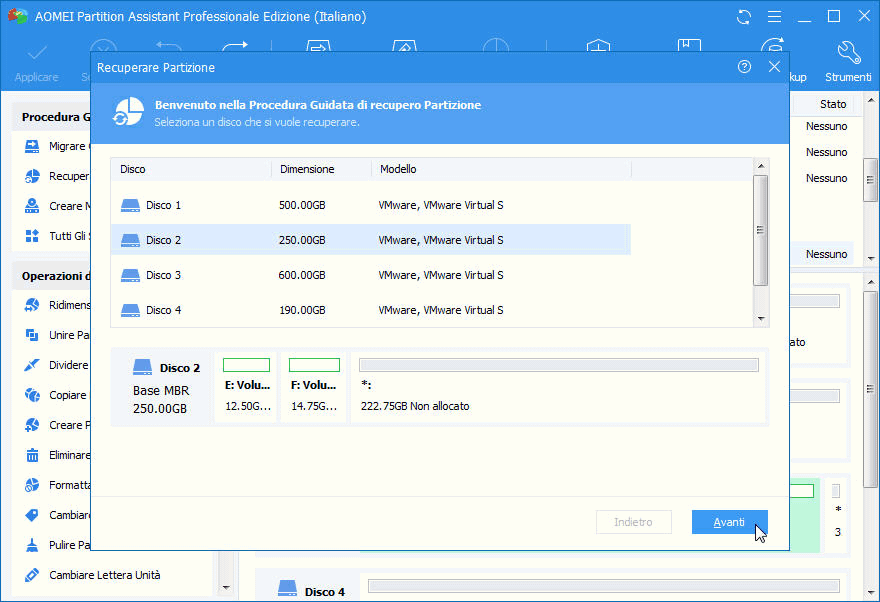This screenshot has width=880, height=602.
Task: Click Dividere partition operation in sidebar
Action: 57,365
